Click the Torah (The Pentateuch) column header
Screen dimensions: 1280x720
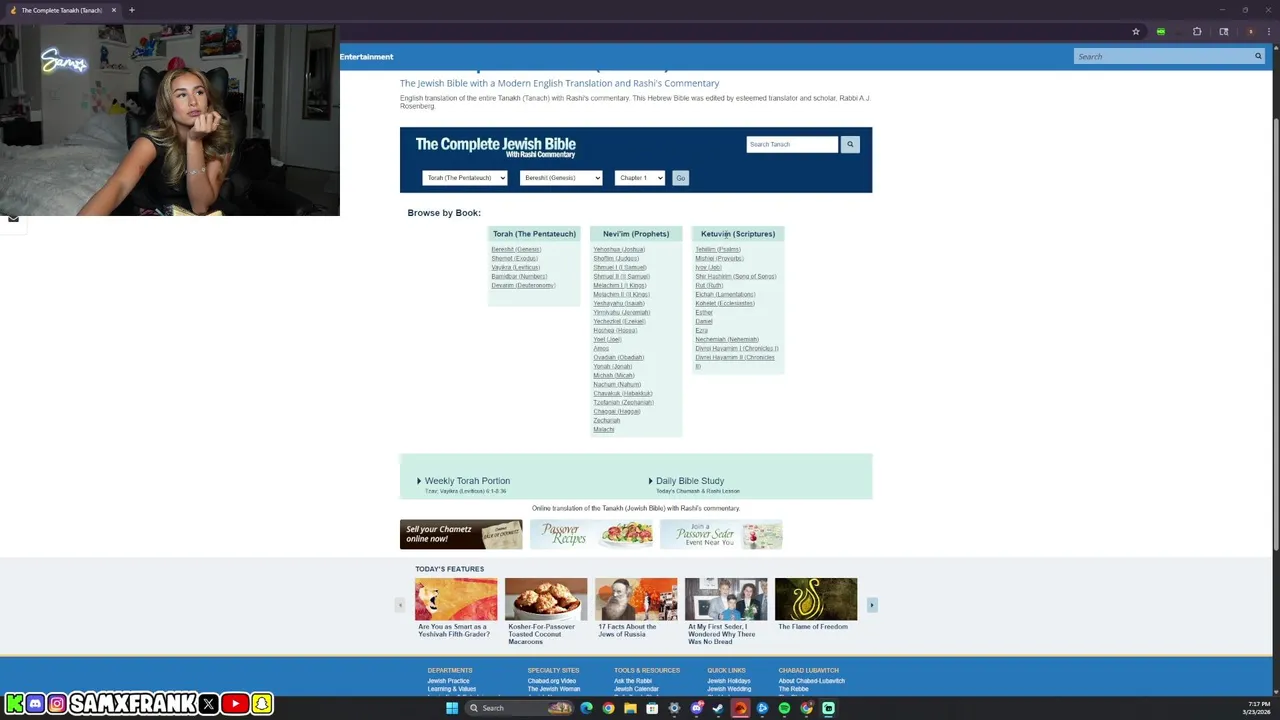pos(534,234)
